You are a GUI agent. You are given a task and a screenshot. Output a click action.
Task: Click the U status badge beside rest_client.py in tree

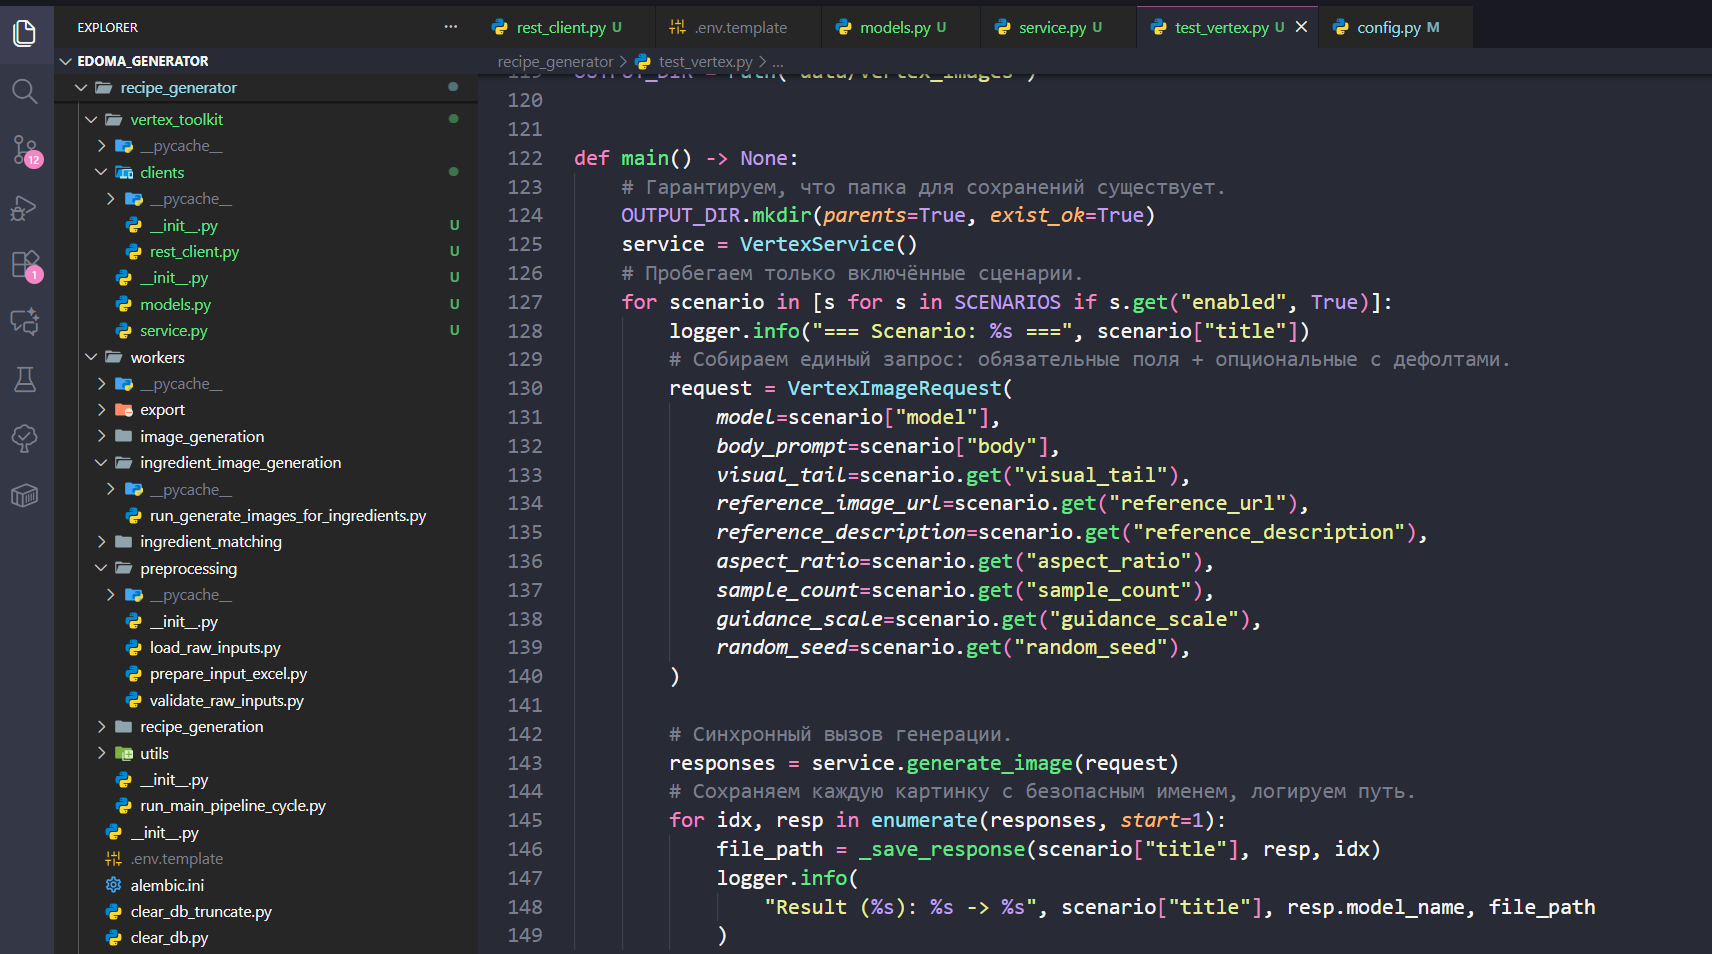455,252
